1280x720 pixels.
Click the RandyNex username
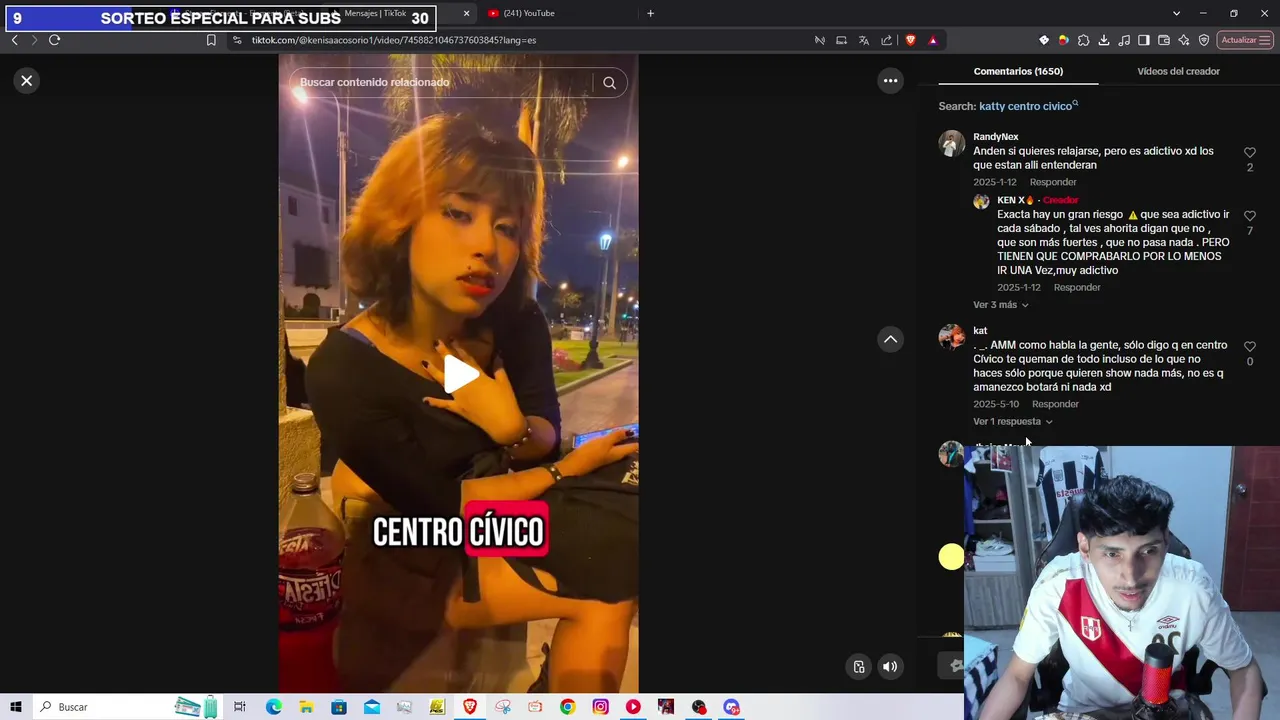(995, 137)
